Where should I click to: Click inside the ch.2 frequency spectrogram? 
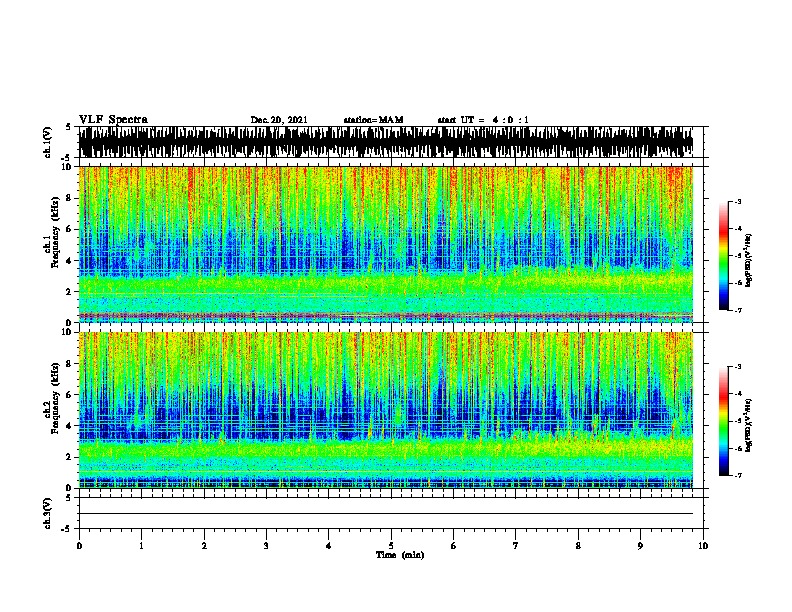tap(386, 410)
